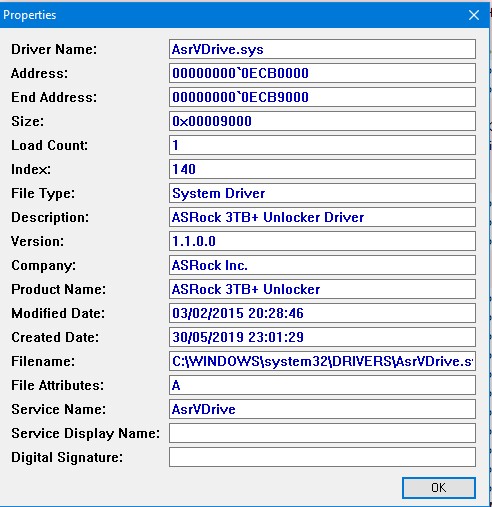Click the 'Version:' label
This screenshot has width=492, height=507.
(37, 241)
